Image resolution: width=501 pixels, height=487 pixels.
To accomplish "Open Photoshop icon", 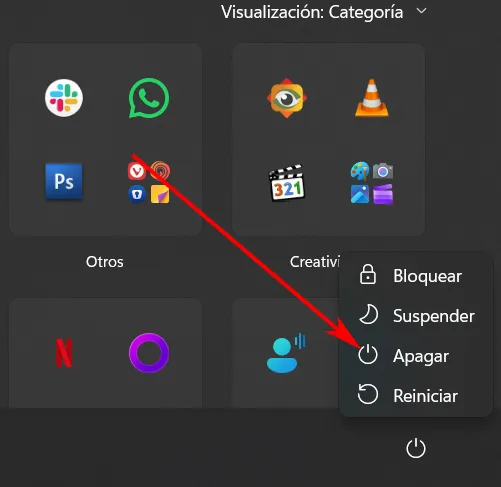I will [64, 182].
